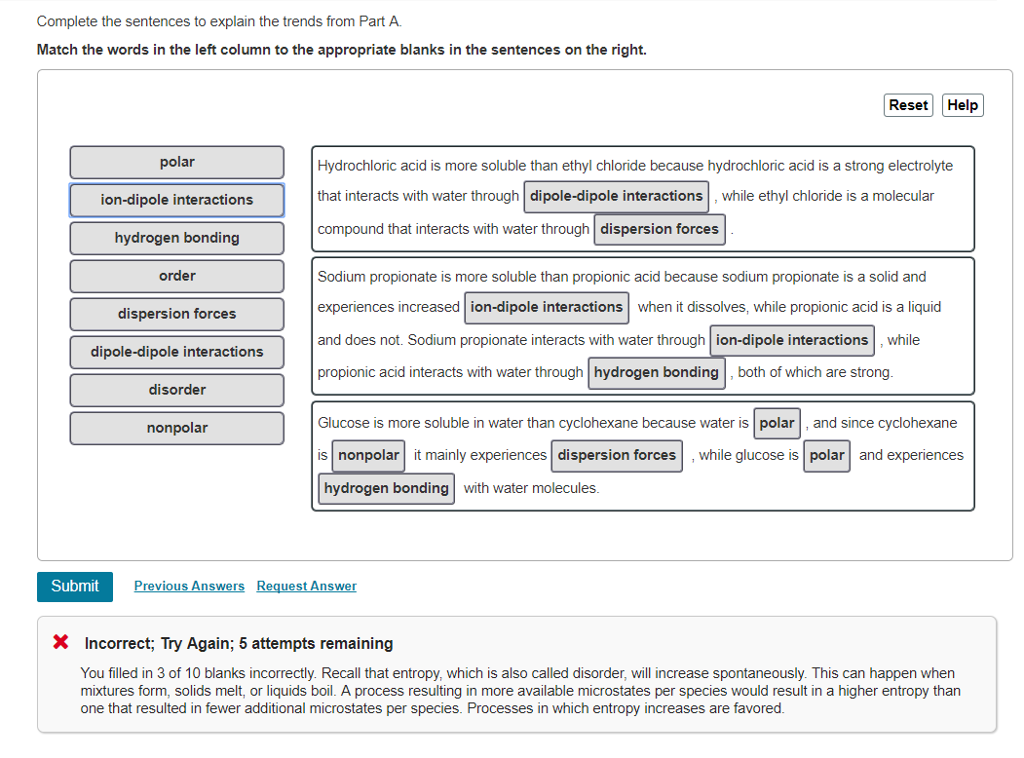
Task: Select the 'ion-dipole interactions' word tile
Action: [x=176, y=200]
